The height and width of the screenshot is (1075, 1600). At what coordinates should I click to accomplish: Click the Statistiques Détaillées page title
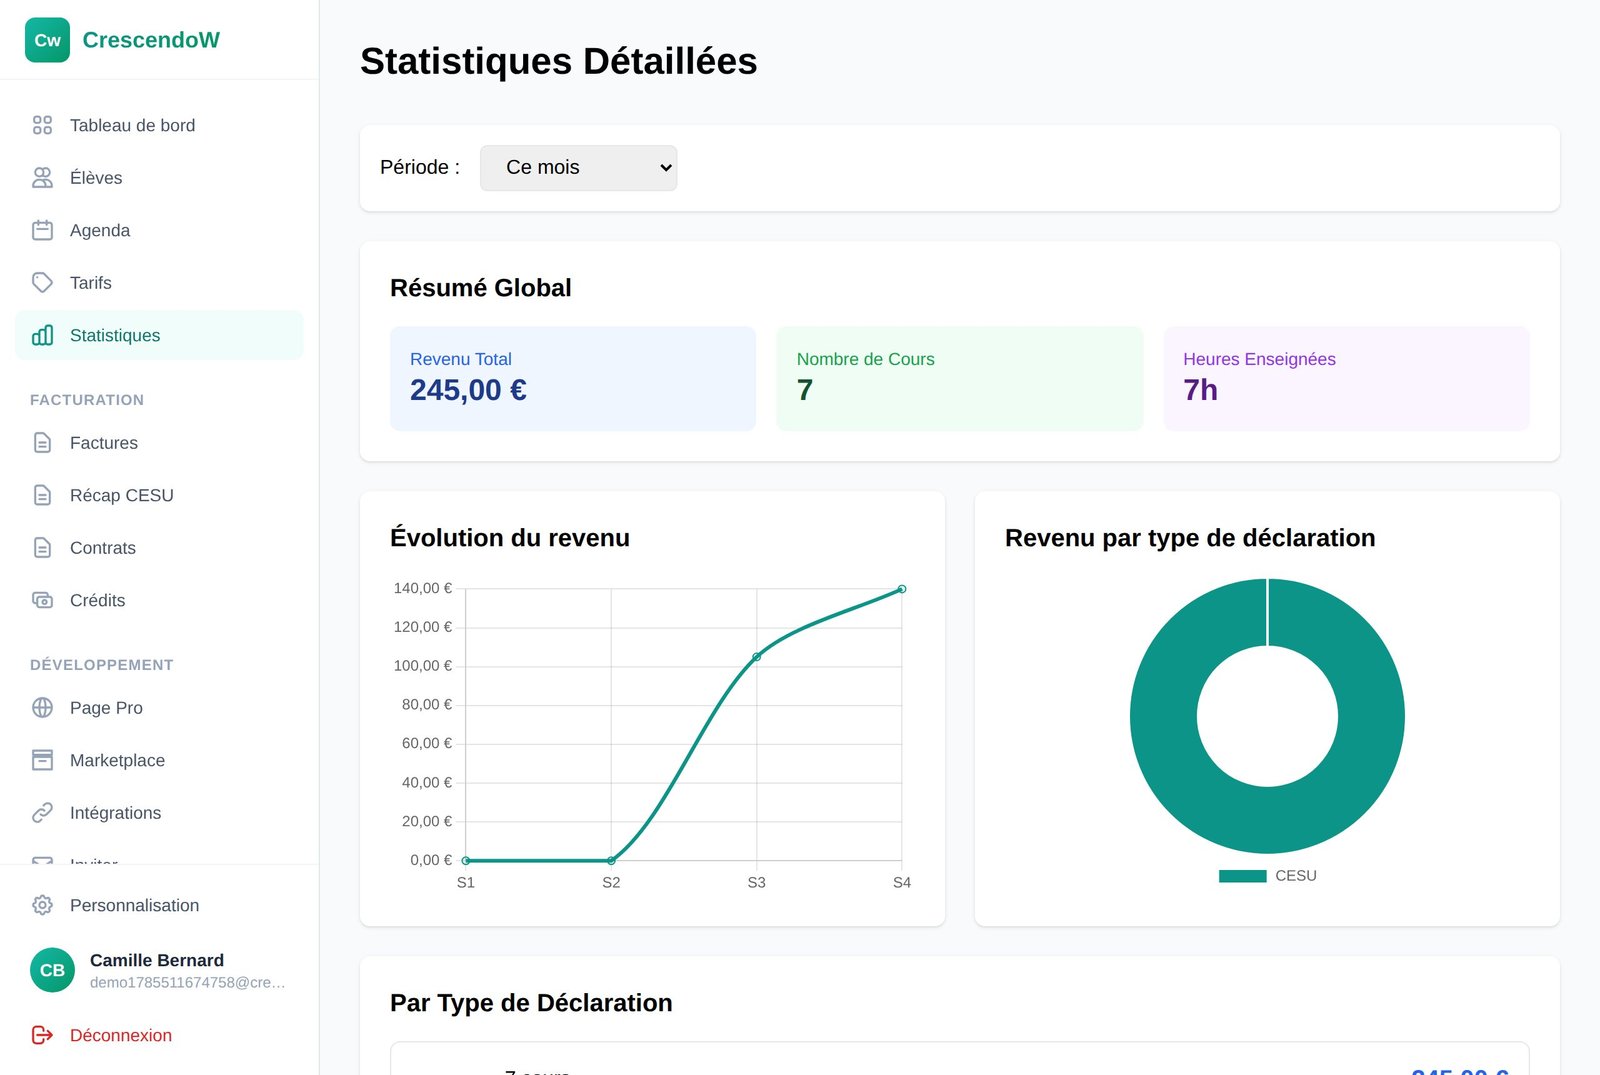click(559, 61)
